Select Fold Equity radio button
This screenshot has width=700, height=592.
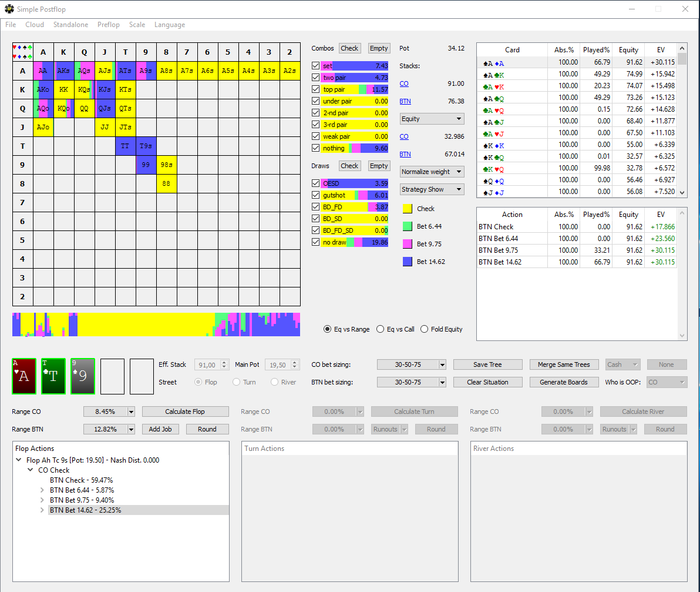(x=424, y=329)
